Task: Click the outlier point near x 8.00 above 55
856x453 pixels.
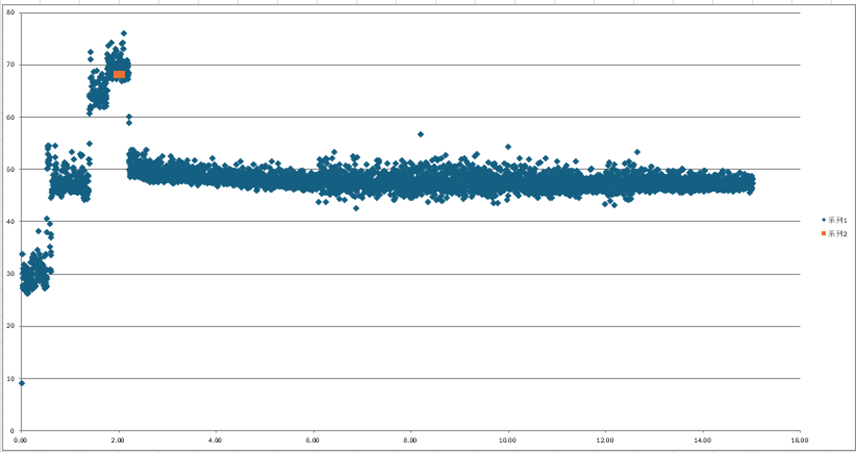Action: [x=420, y=134]
